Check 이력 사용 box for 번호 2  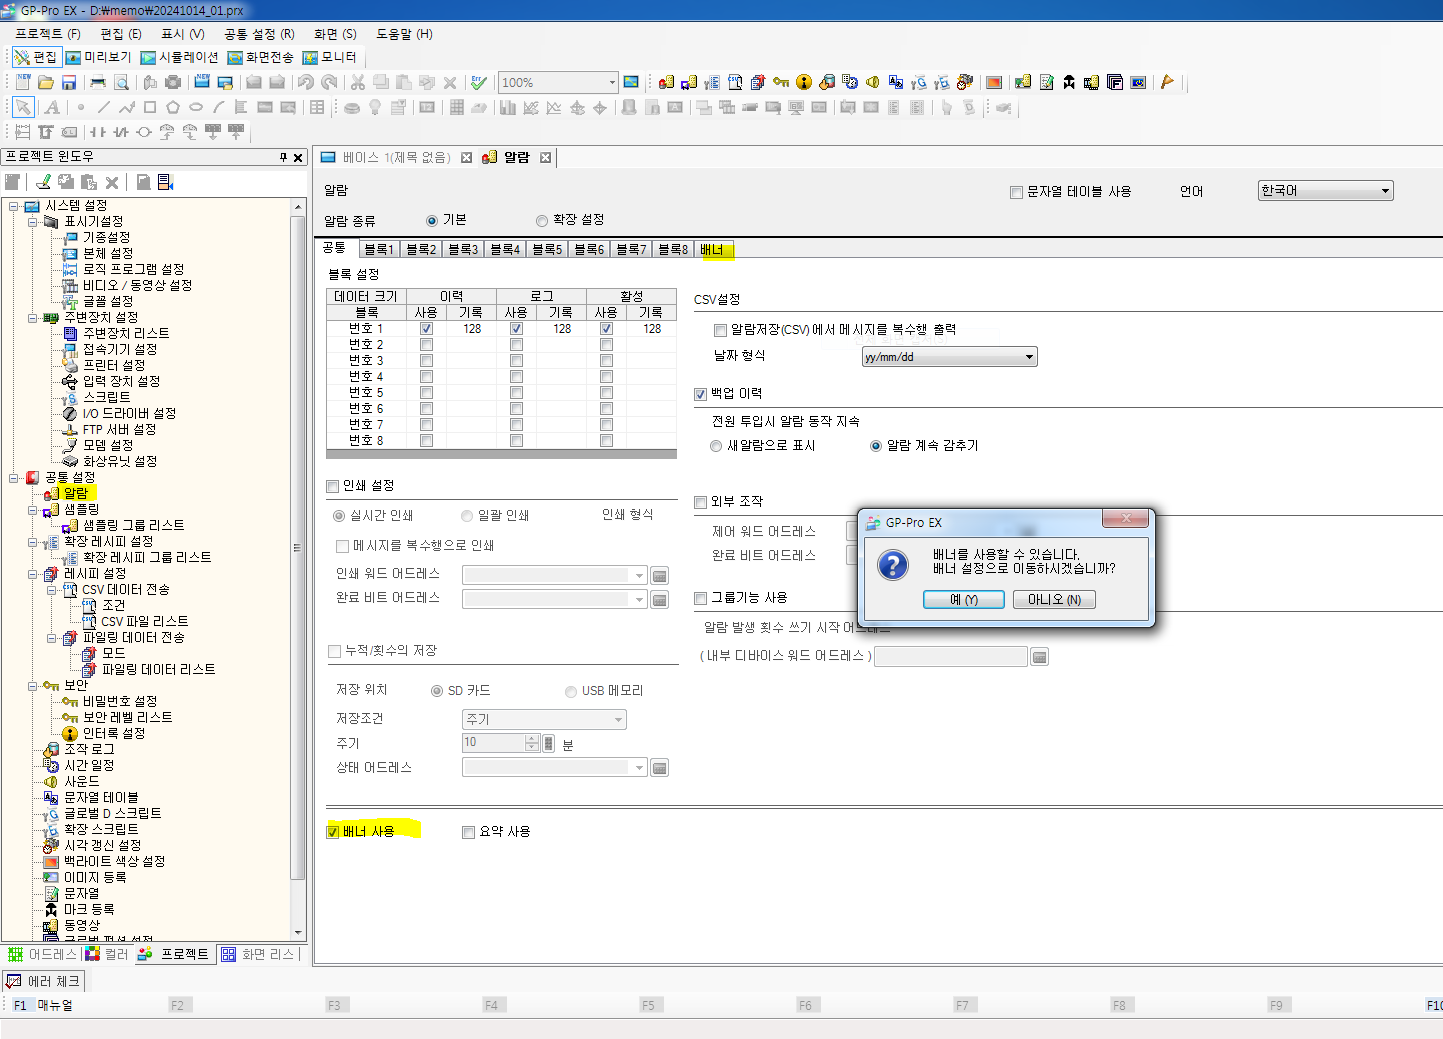[x=426, y=344]
